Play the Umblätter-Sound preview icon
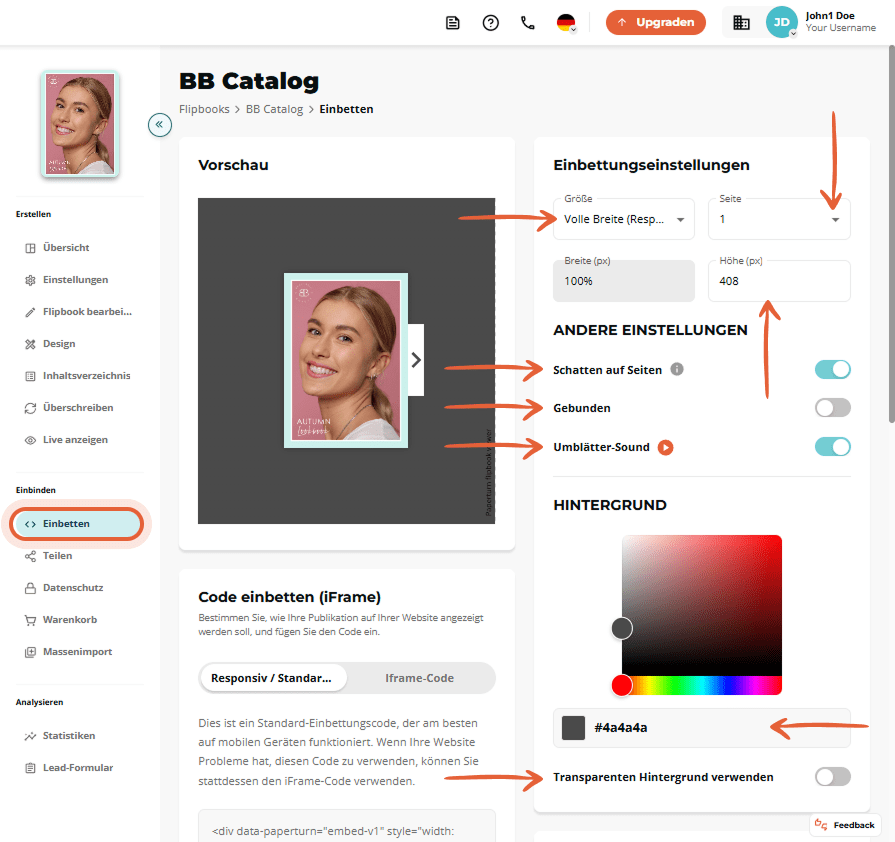Image resolution: width=895 pixels, height=842 pixels. click(x=665, y=447)
